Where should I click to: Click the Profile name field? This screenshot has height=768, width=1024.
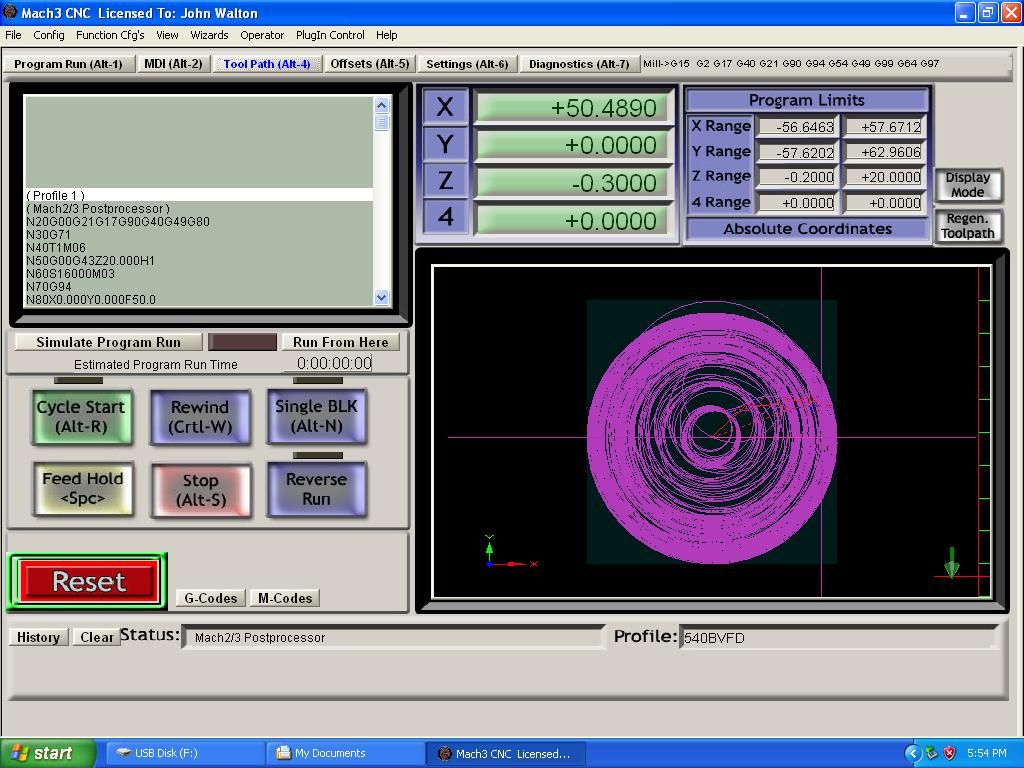pos(839,637)
